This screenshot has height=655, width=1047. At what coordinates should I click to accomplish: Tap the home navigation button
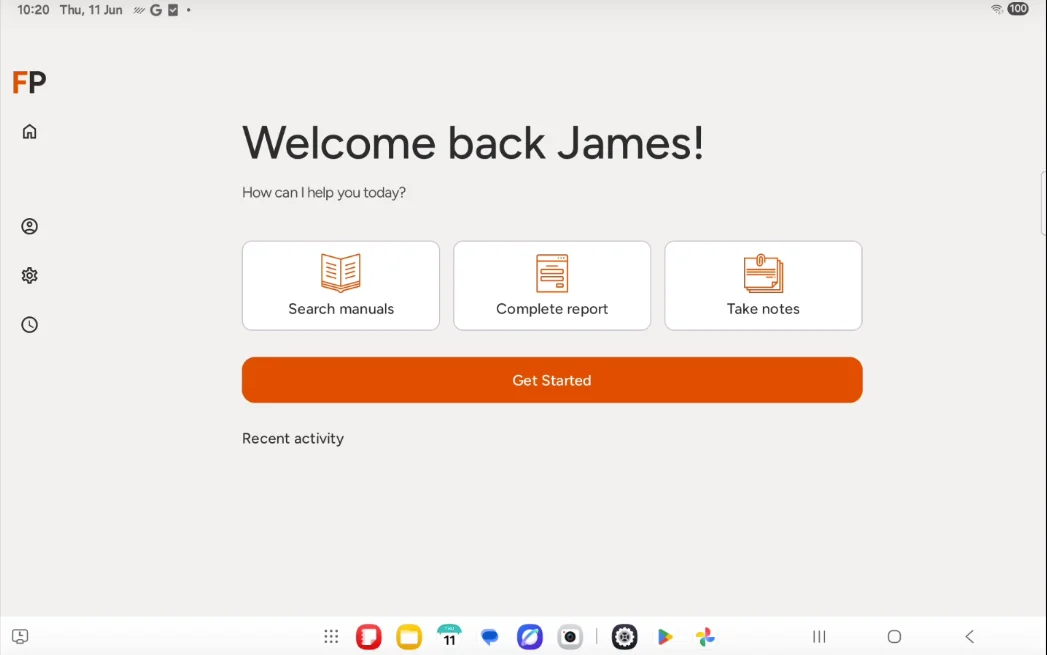coord(895,636)
